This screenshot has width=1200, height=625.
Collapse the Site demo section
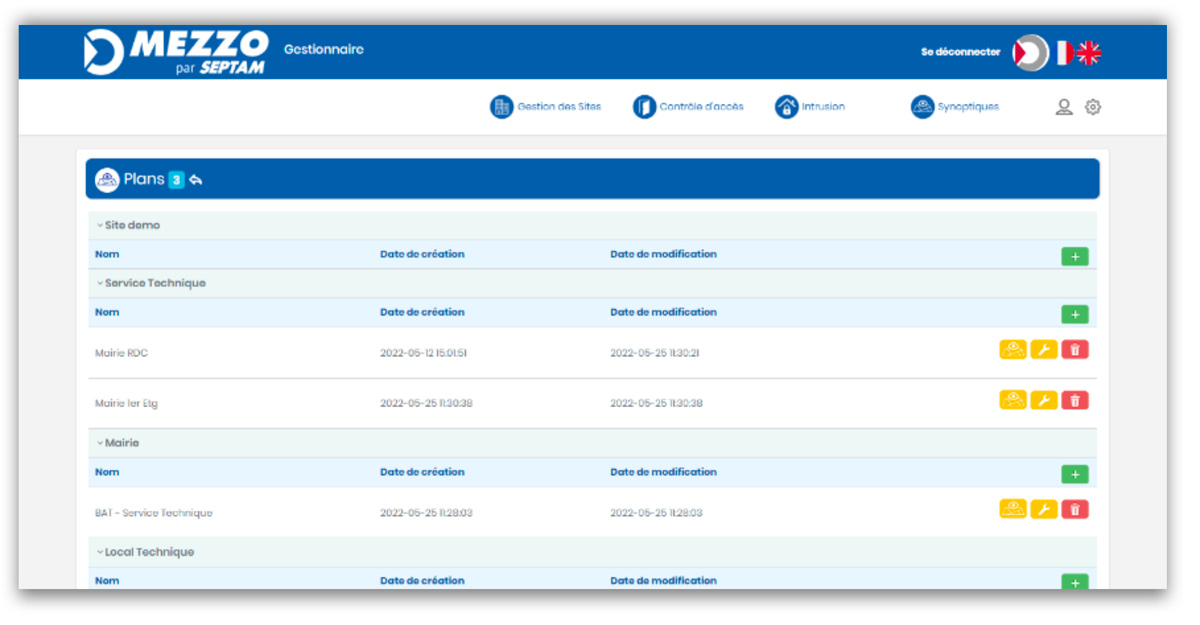[x=100, y=226]
